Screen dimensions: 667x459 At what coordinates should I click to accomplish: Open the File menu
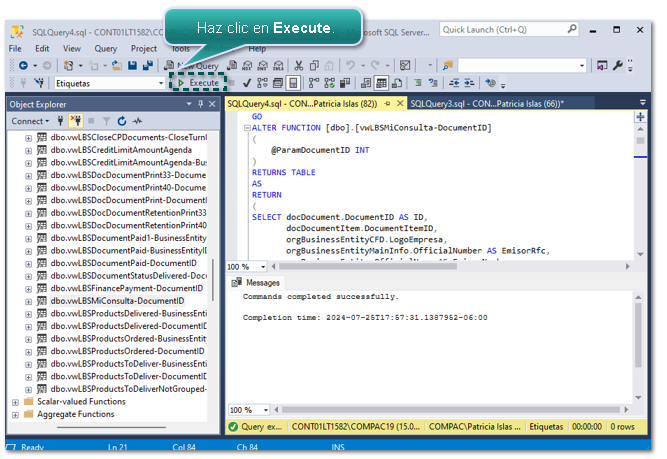[15, 48]
